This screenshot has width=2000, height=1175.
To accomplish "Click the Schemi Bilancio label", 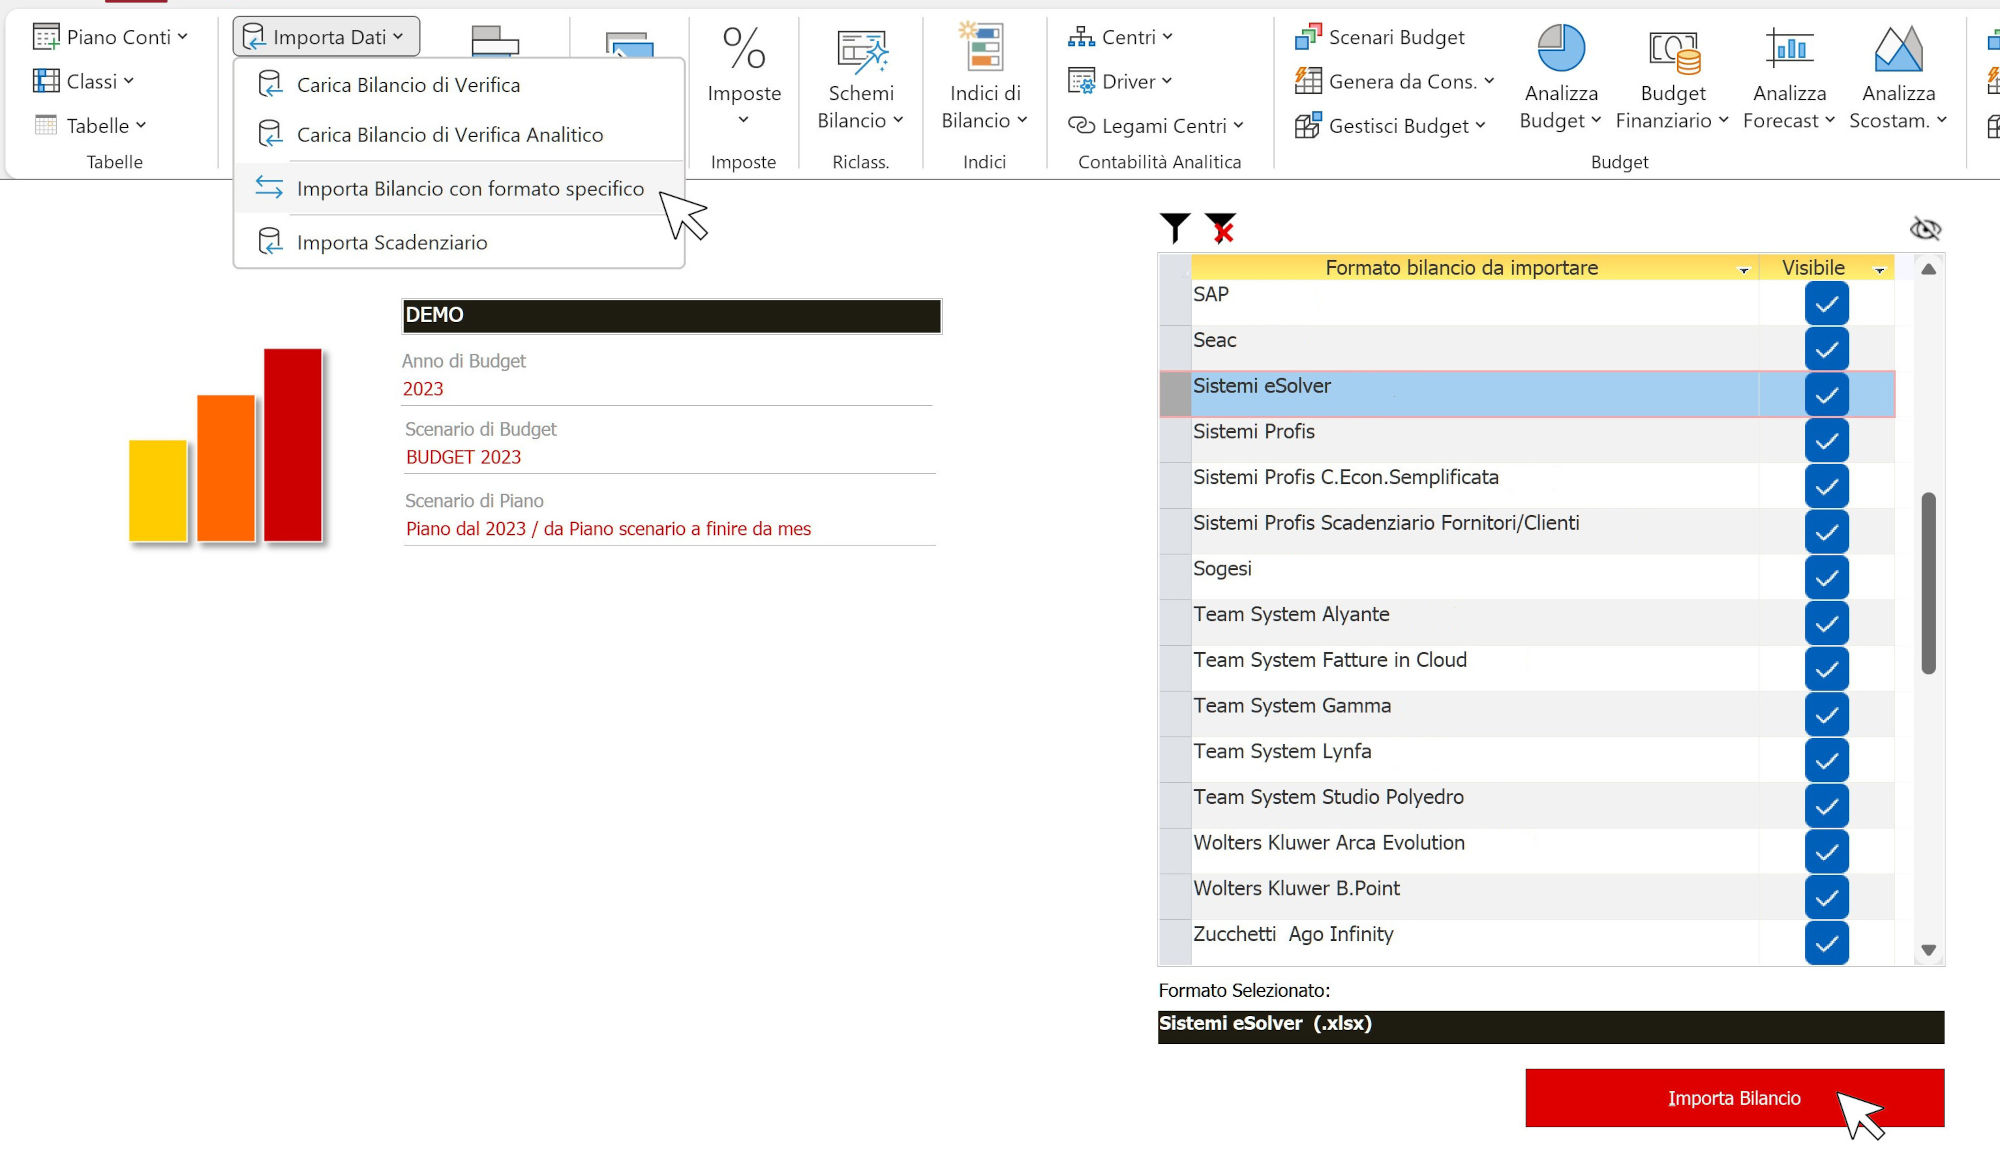I will (860, 106).
